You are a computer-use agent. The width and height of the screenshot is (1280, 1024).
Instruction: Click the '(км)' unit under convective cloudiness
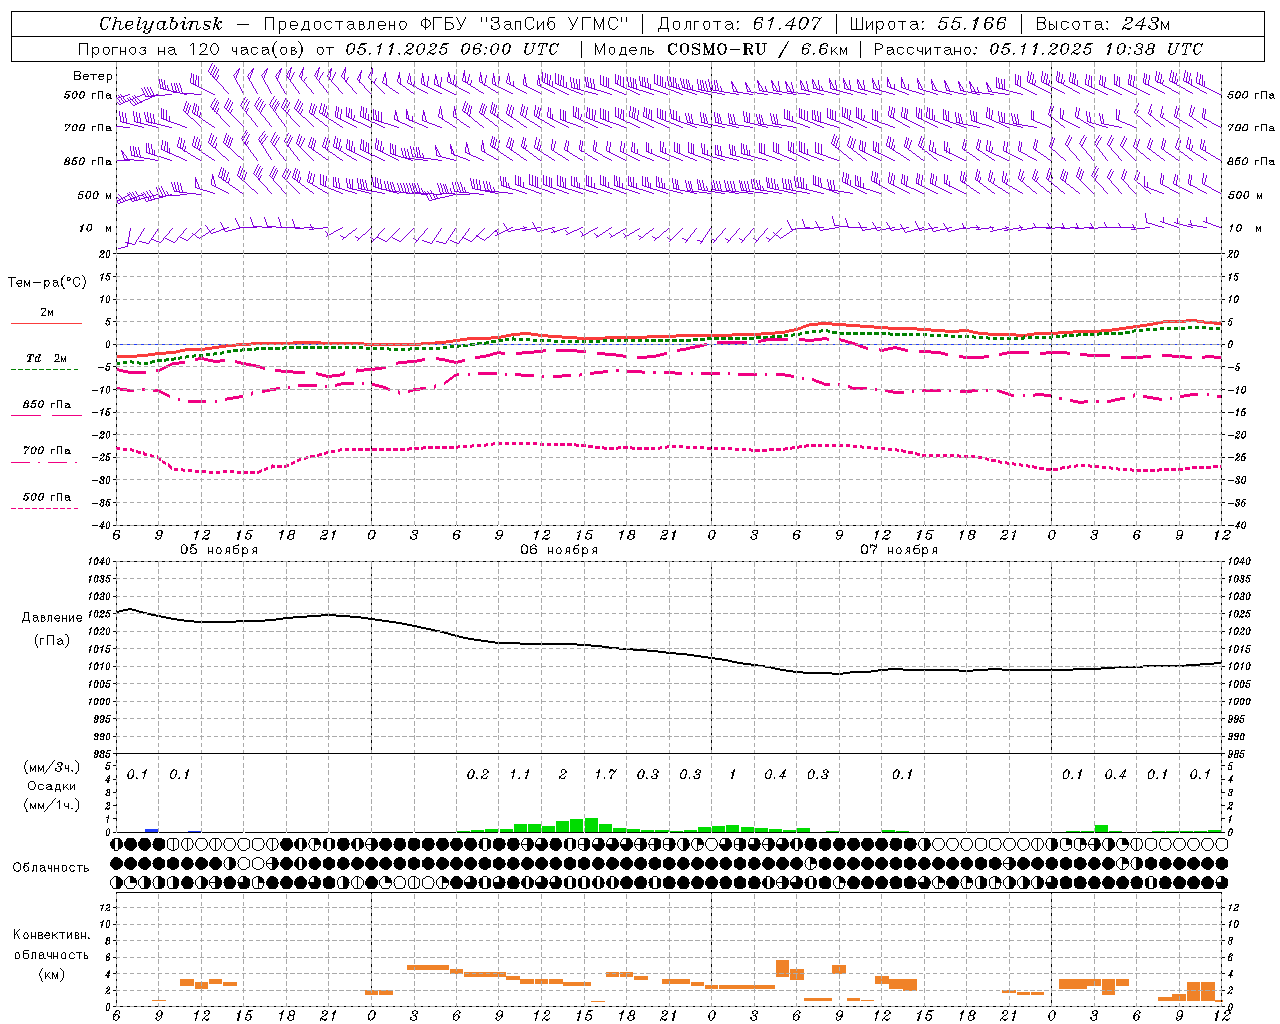click(x=51, y=974)
